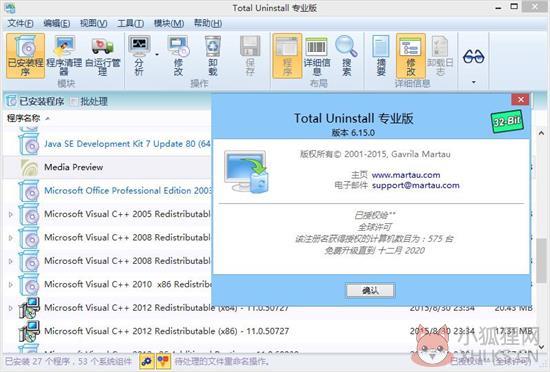Enable the 批处理 checkbox
This screenshot has height=372, width=550.
(x=74, y=102)
